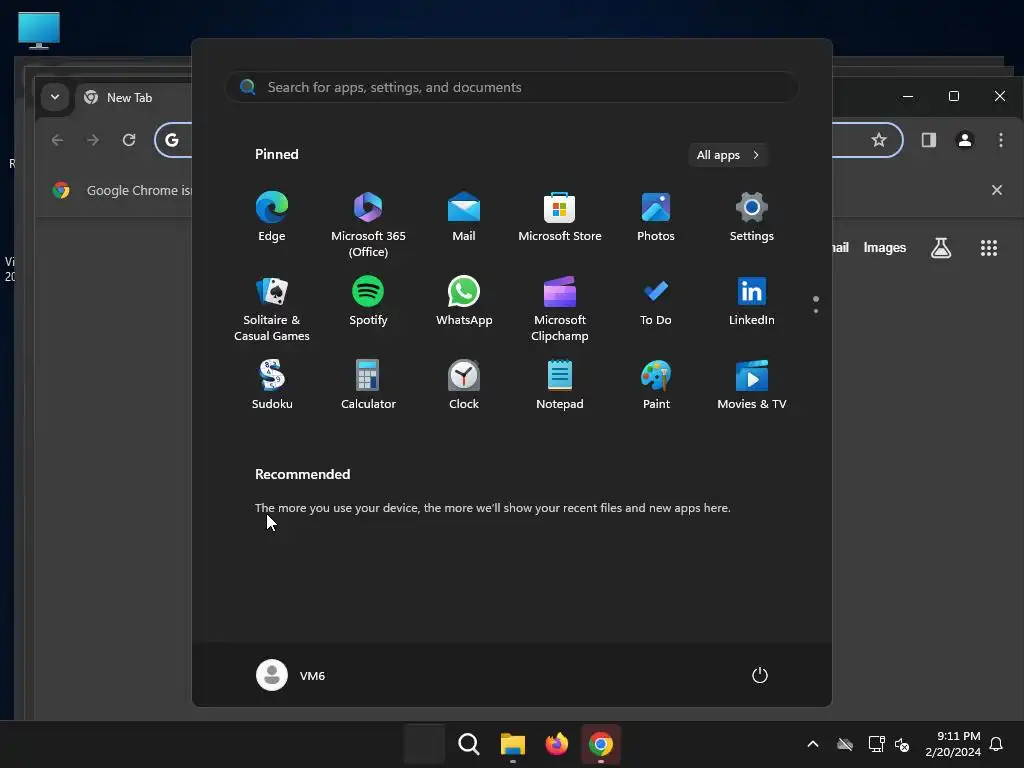Viewport: 1024px width, 768px height.
Task: Go to next page of pinned apps
Action: 816,311
